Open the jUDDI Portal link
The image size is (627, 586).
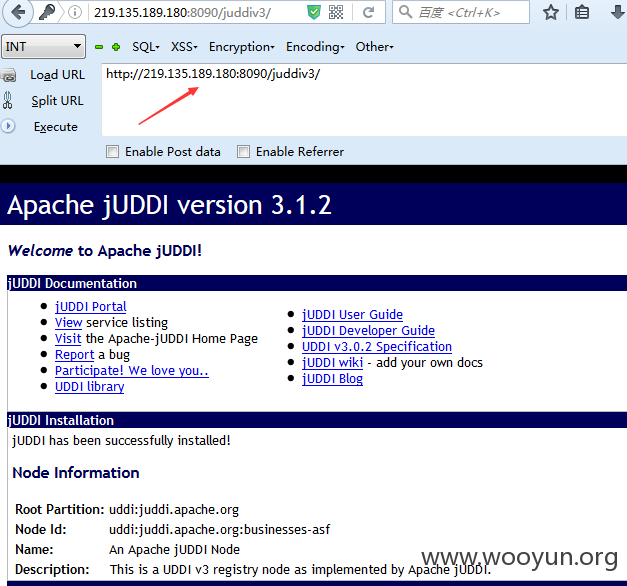pyautogui.click(x=91, y=307)
